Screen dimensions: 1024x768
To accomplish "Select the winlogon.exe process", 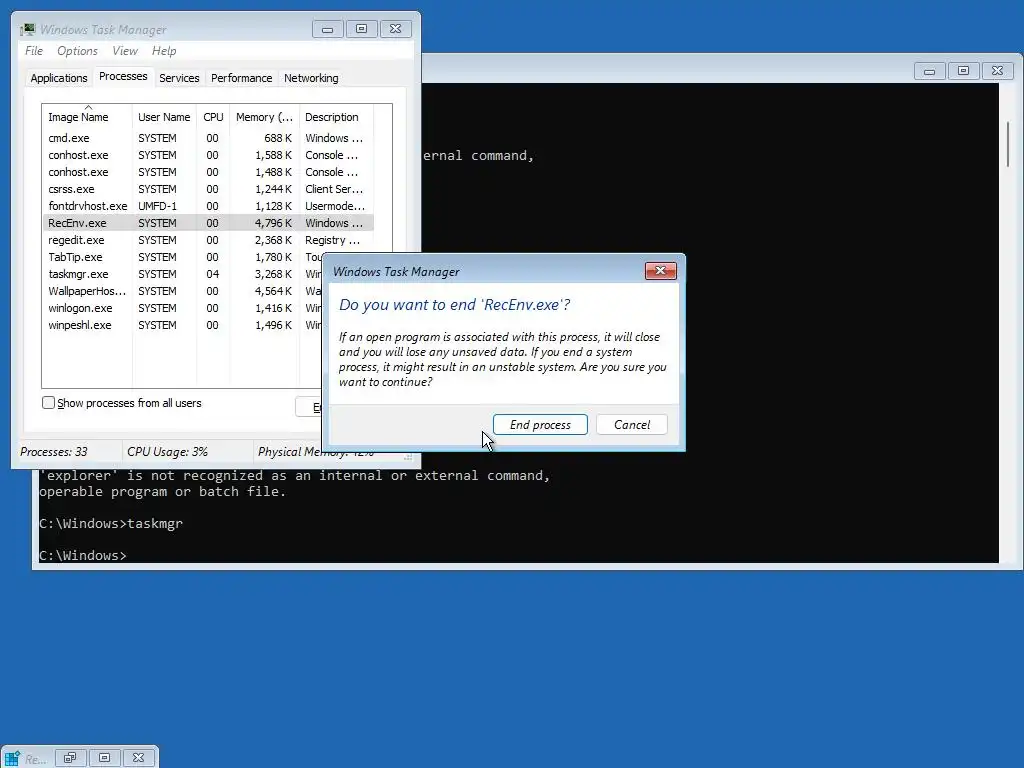I will (x=182, y=308).
